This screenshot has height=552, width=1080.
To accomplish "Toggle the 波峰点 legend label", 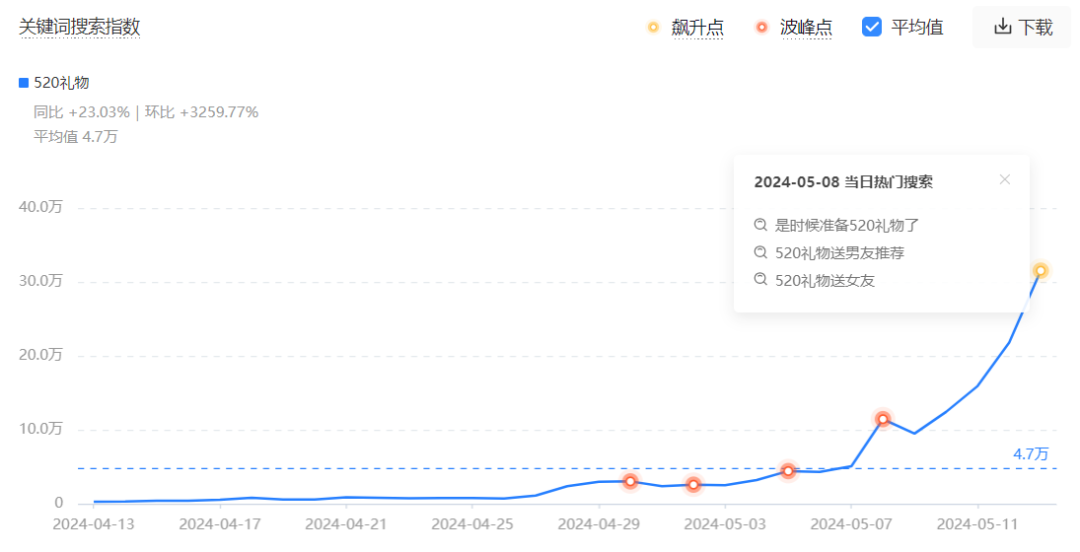I will (805, 27).
